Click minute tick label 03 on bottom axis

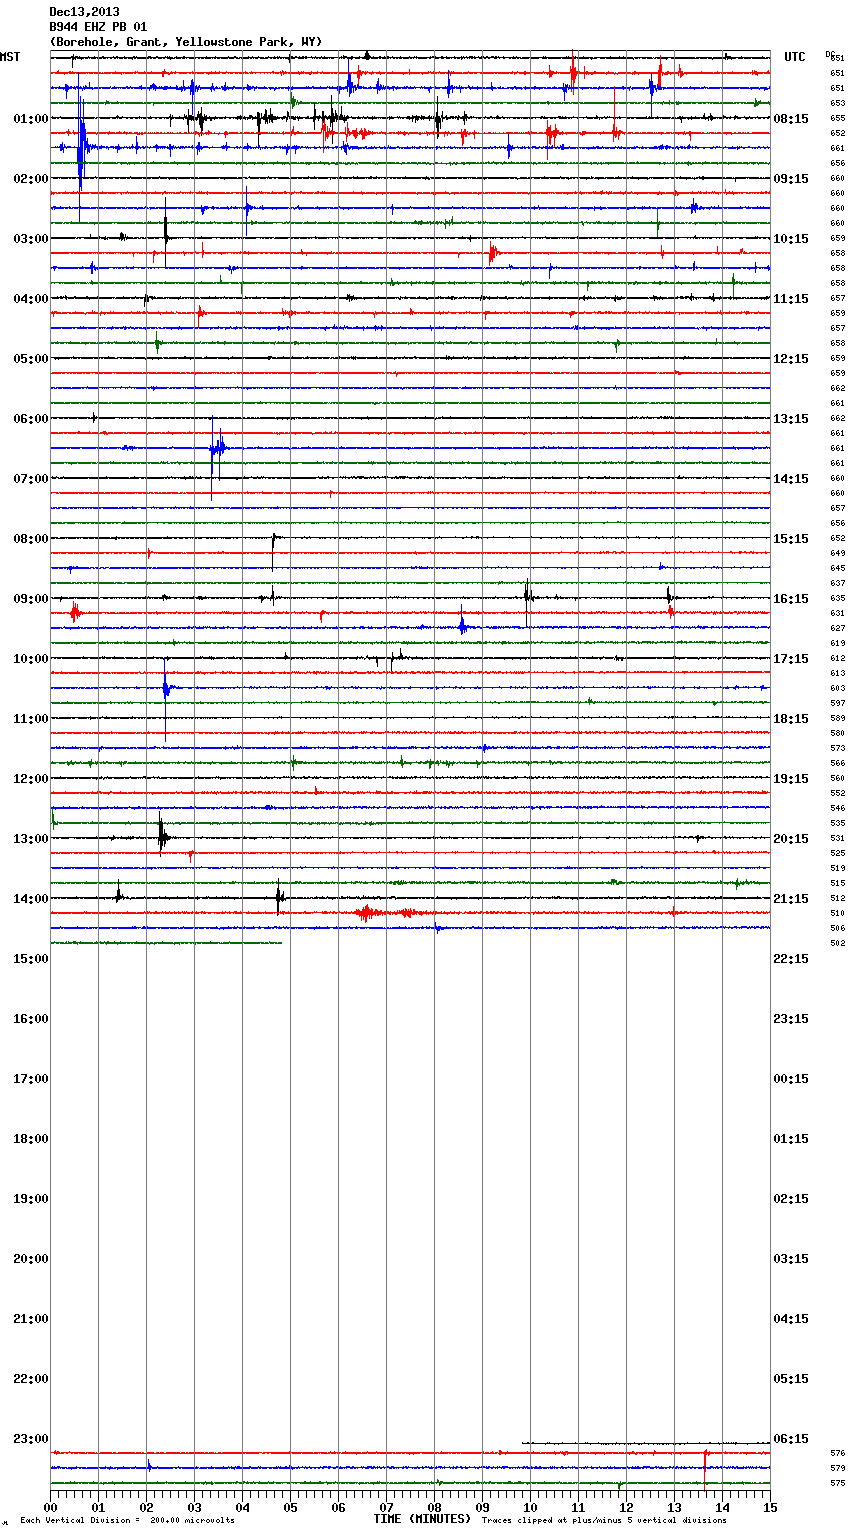(x=194, y=1508)
